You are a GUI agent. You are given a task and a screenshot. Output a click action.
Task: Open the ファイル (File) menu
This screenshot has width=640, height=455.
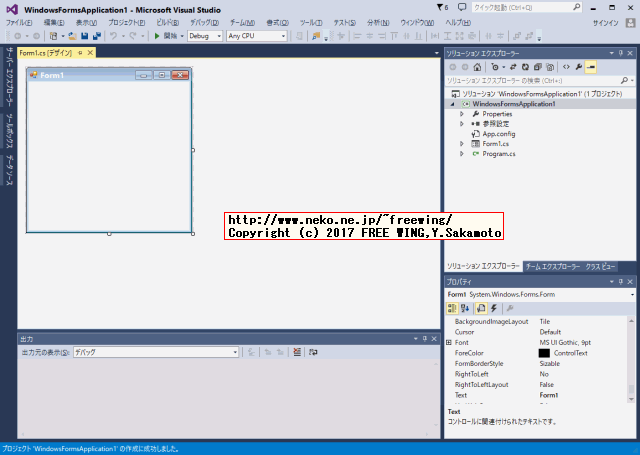click(19, 22)
